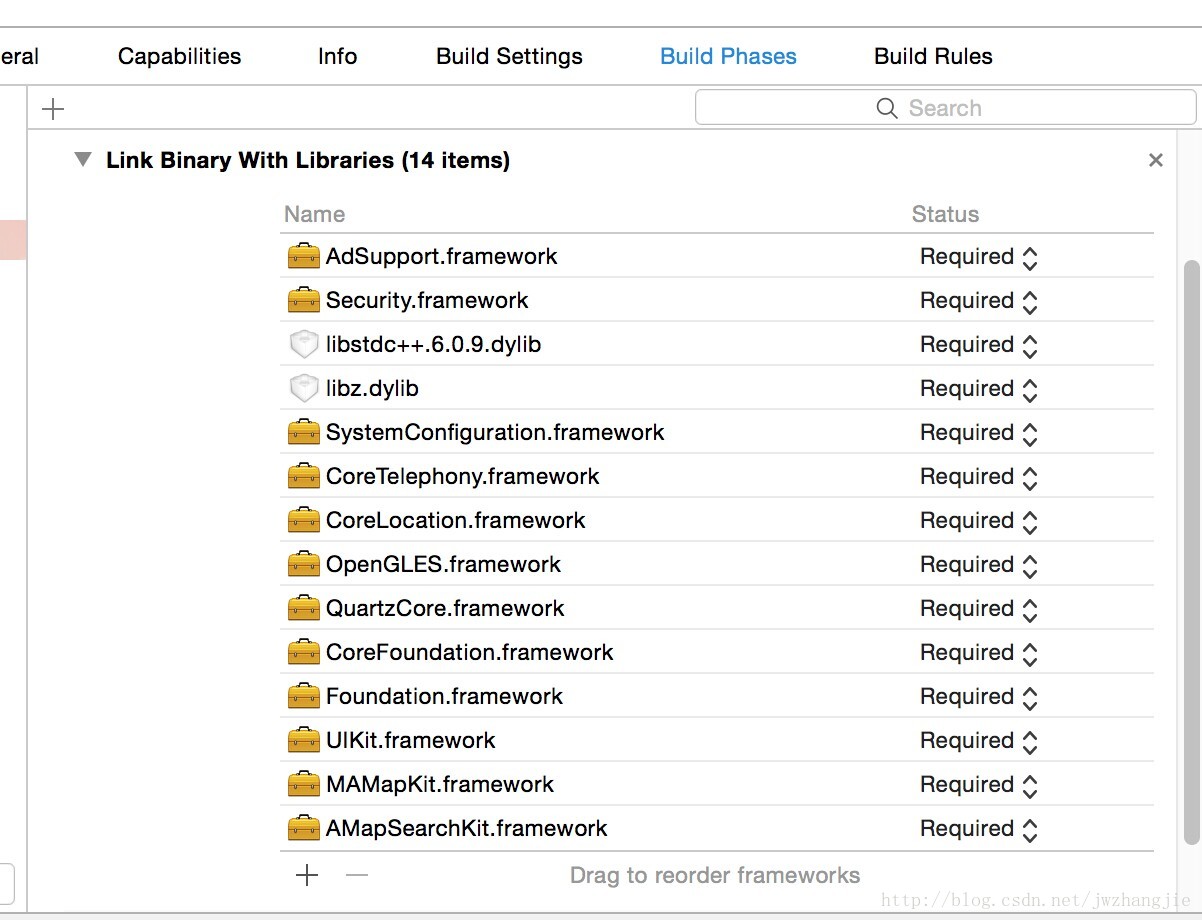Select the Build Phases tab
The width and height of the screenshot is (1202, 920).
728,56
